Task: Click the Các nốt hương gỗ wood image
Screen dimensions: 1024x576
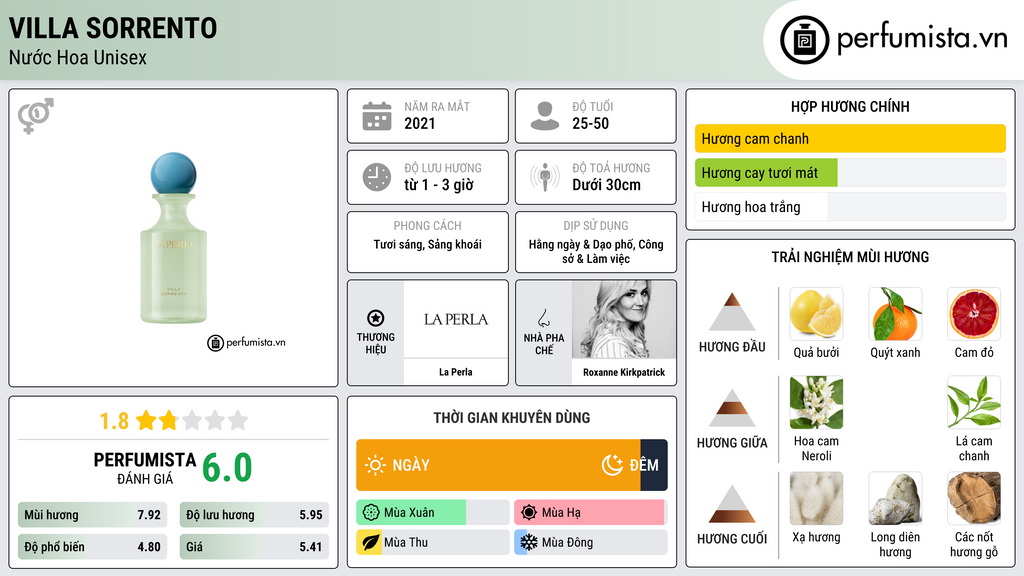Action: click(974, 499)
